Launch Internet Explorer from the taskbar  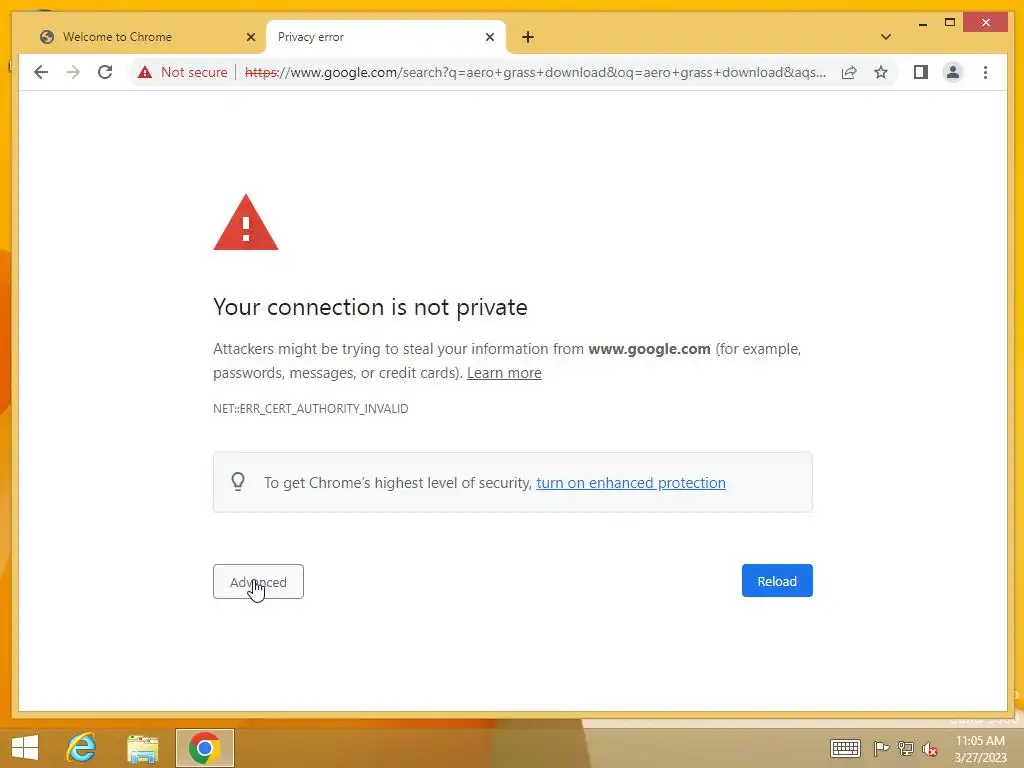[x=82, y=748]
